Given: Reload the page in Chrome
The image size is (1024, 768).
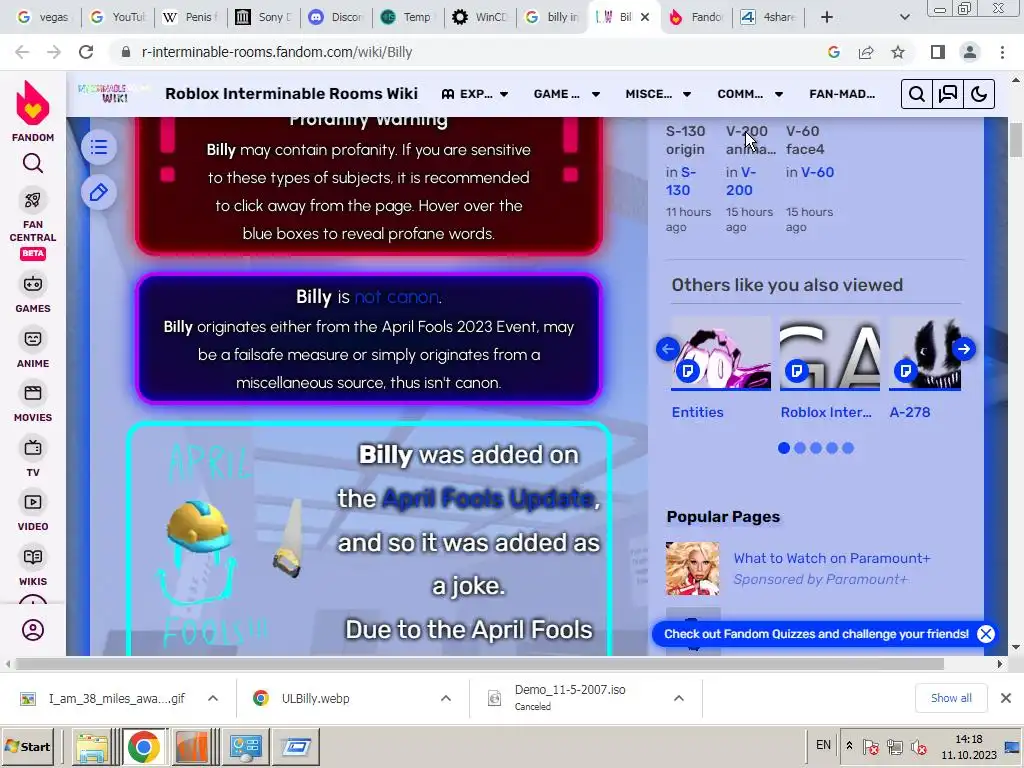Looking at the screenshot, I should point(86,52).
